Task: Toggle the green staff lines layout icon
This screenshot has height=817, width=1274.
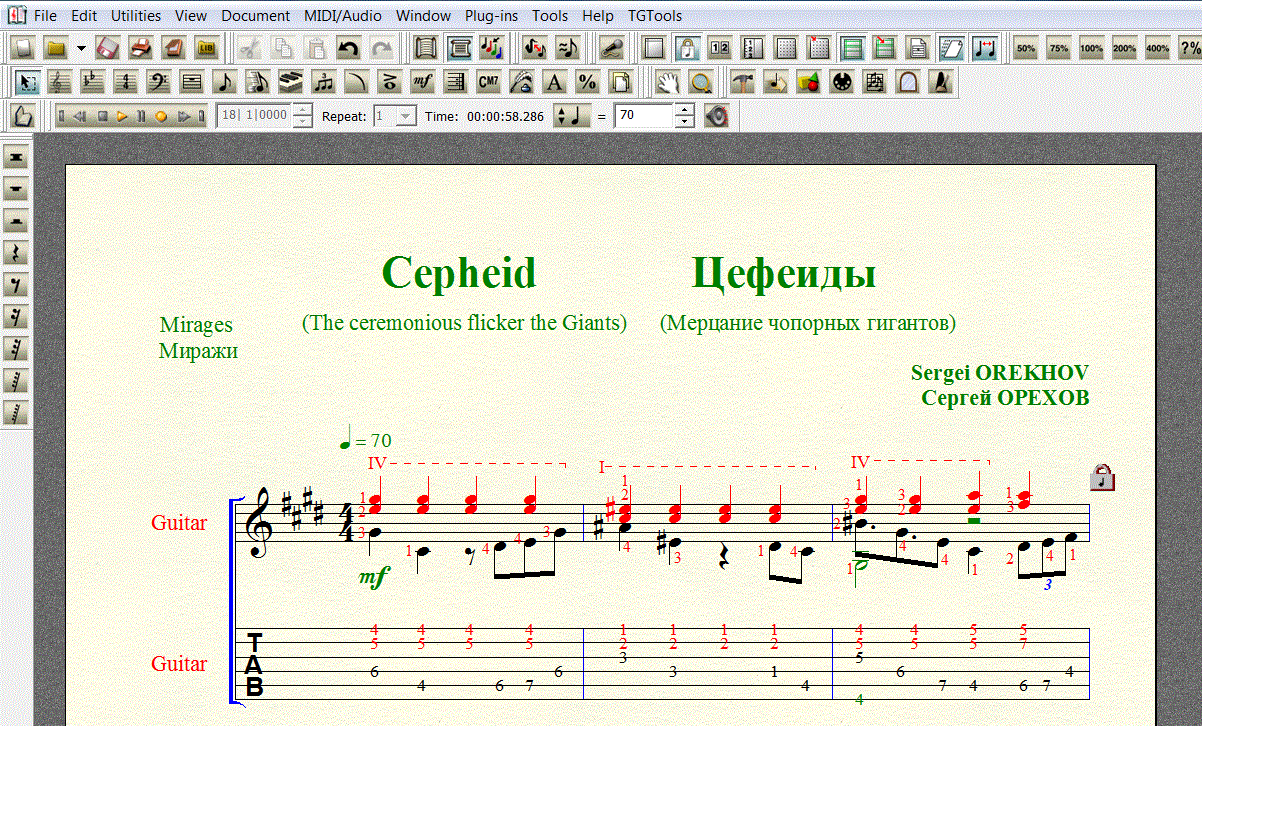Action: (x=852, y=48)
